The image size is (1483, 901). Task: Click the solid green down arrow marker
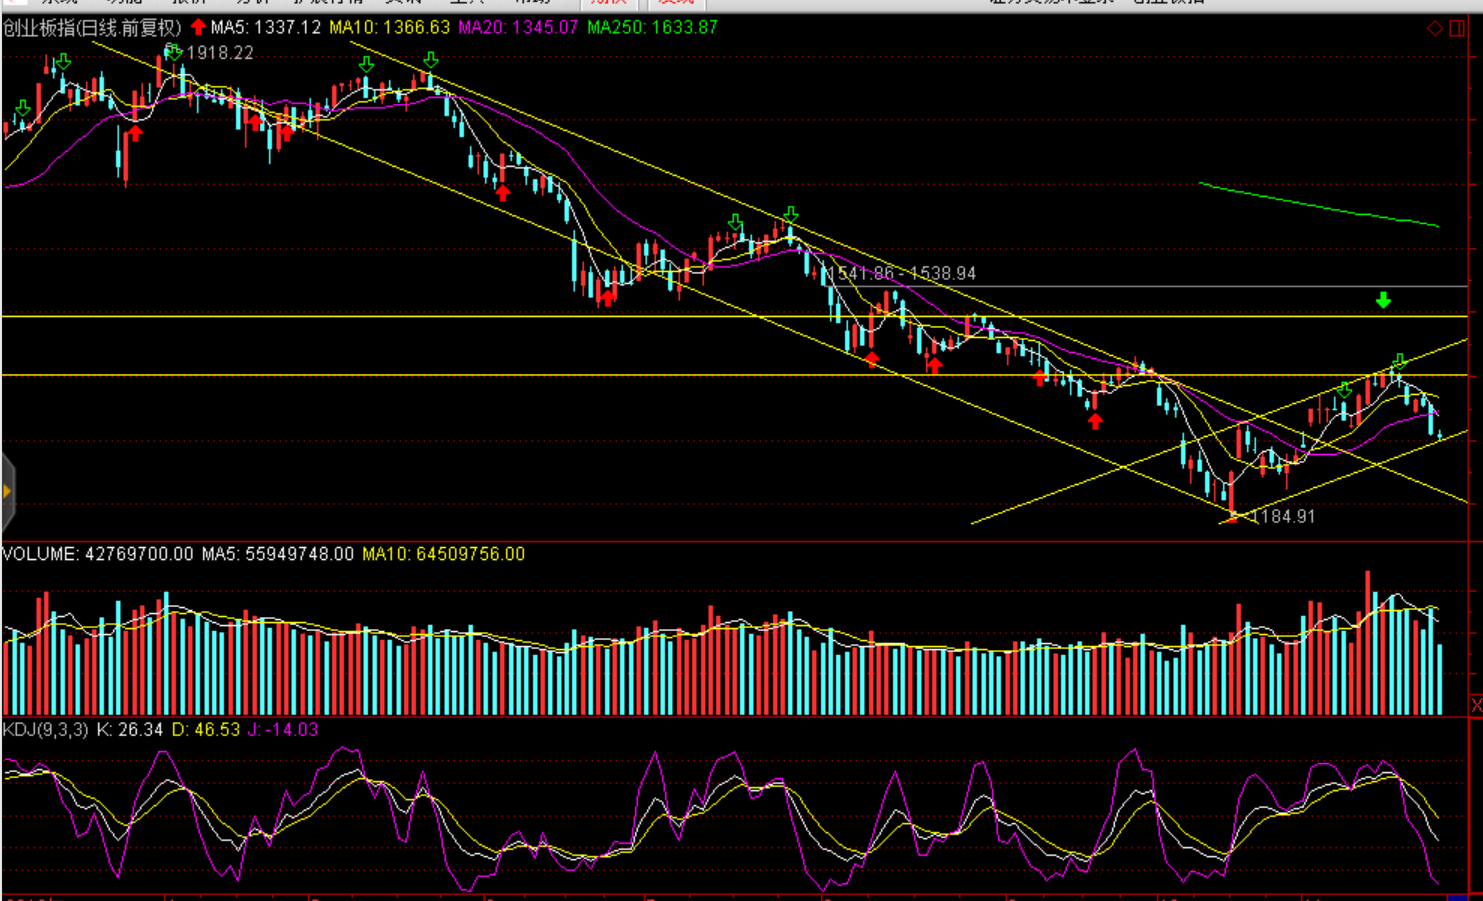[x=1383, y=300]
